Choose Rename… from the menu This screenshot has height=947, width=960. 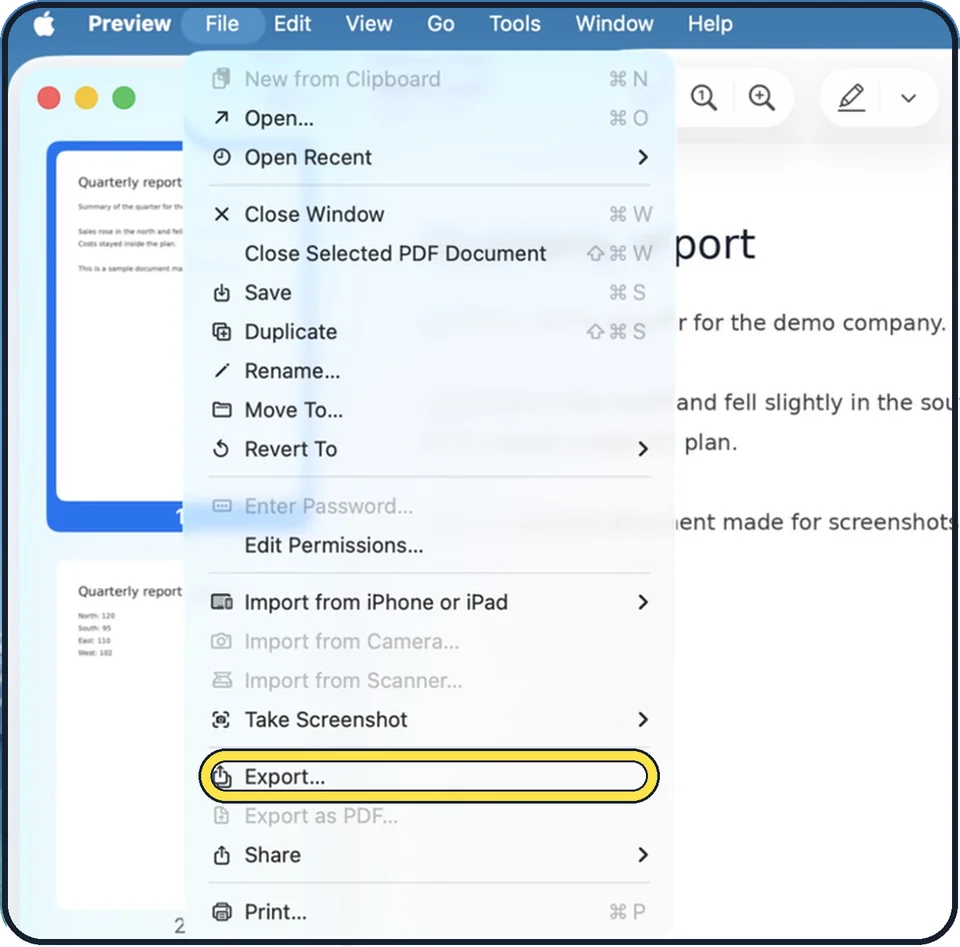click(429, 371)
